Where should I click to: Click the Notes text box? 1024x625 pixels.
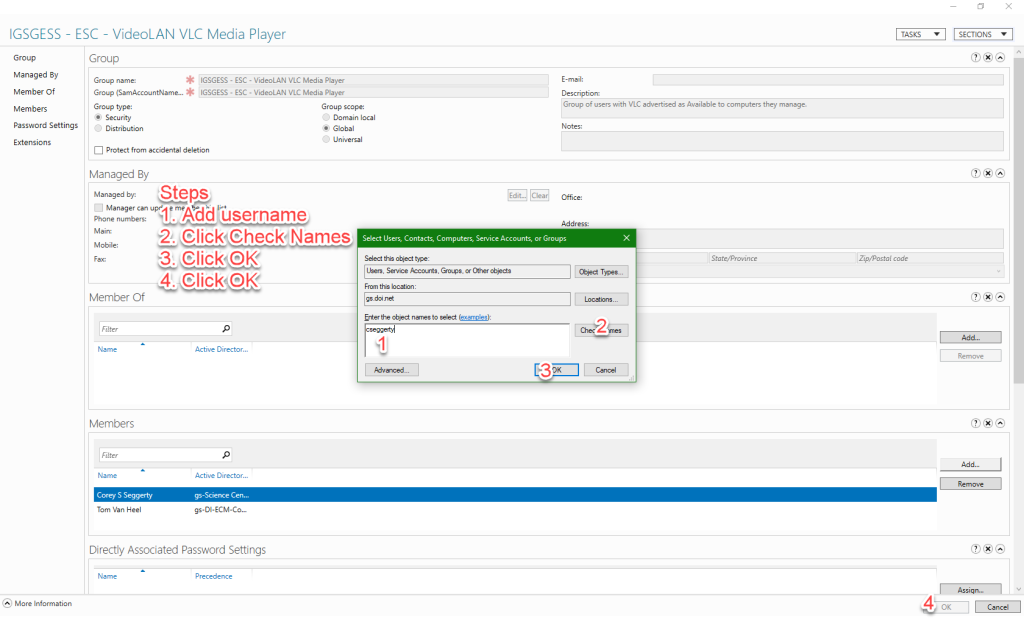click(782, 141)
